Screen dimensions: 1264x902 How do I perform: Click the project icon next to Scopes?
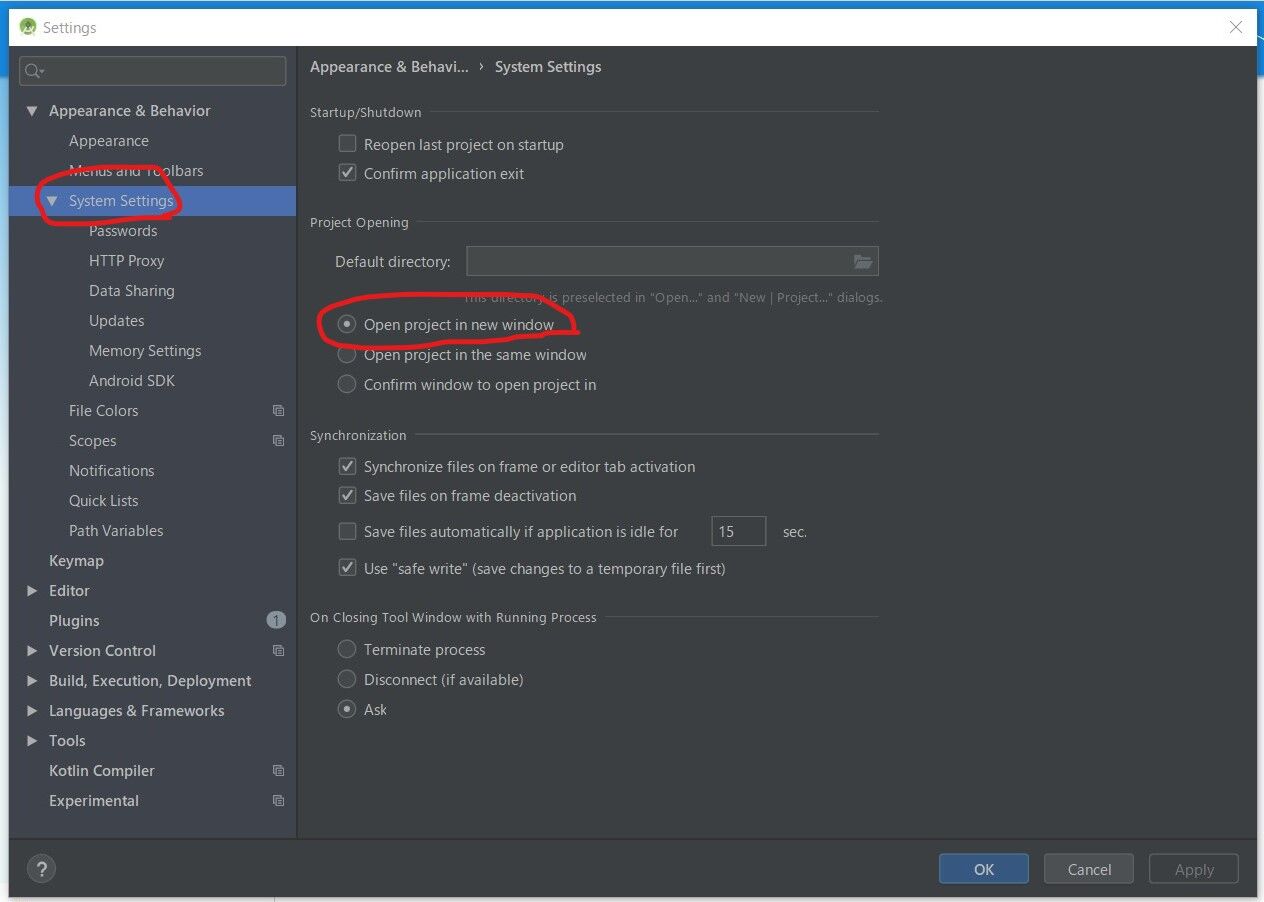pyautogui.click(x=277, y=440)
